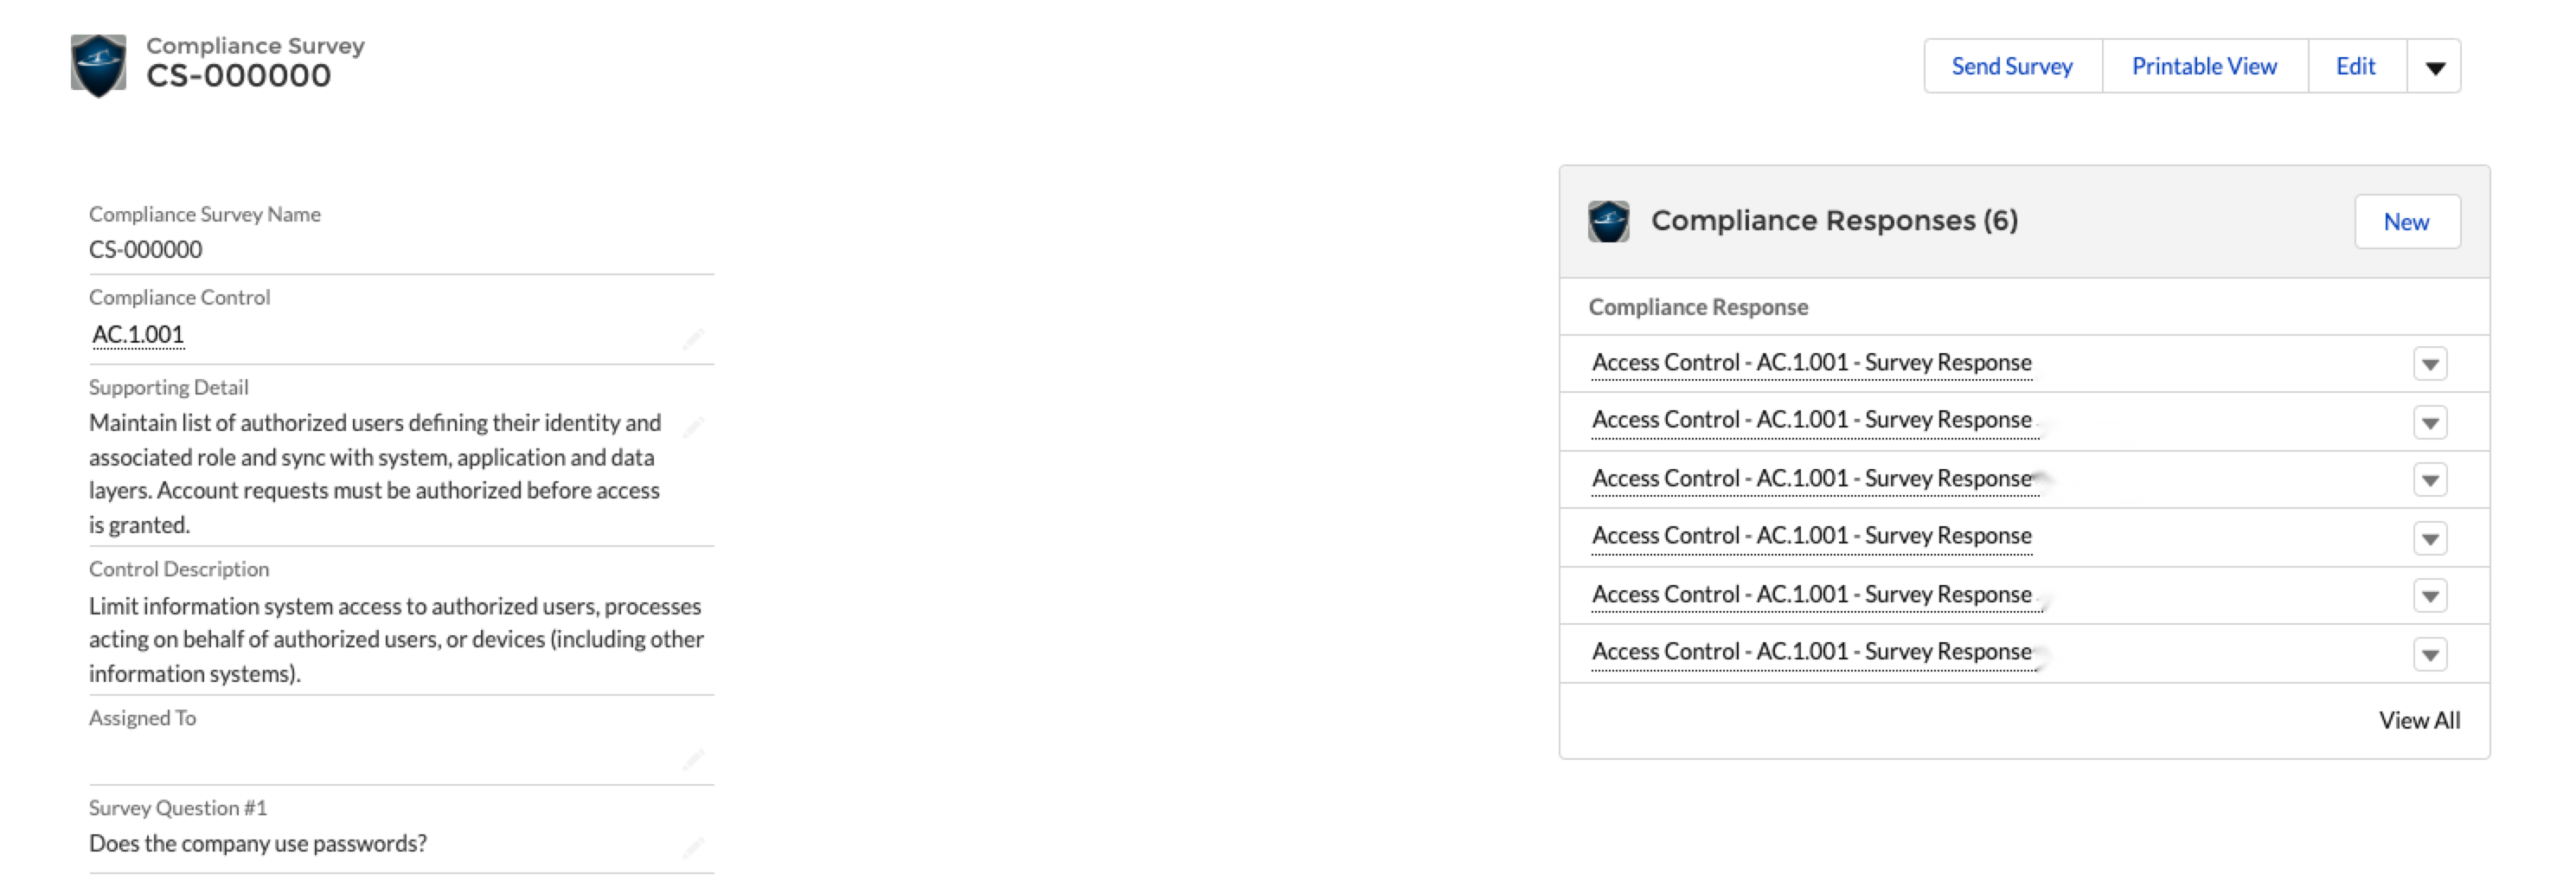This screenshot has width=2576, height=881.
Task: Open the second Survey Response row dropdown
Action: (x=2430, y=422)
